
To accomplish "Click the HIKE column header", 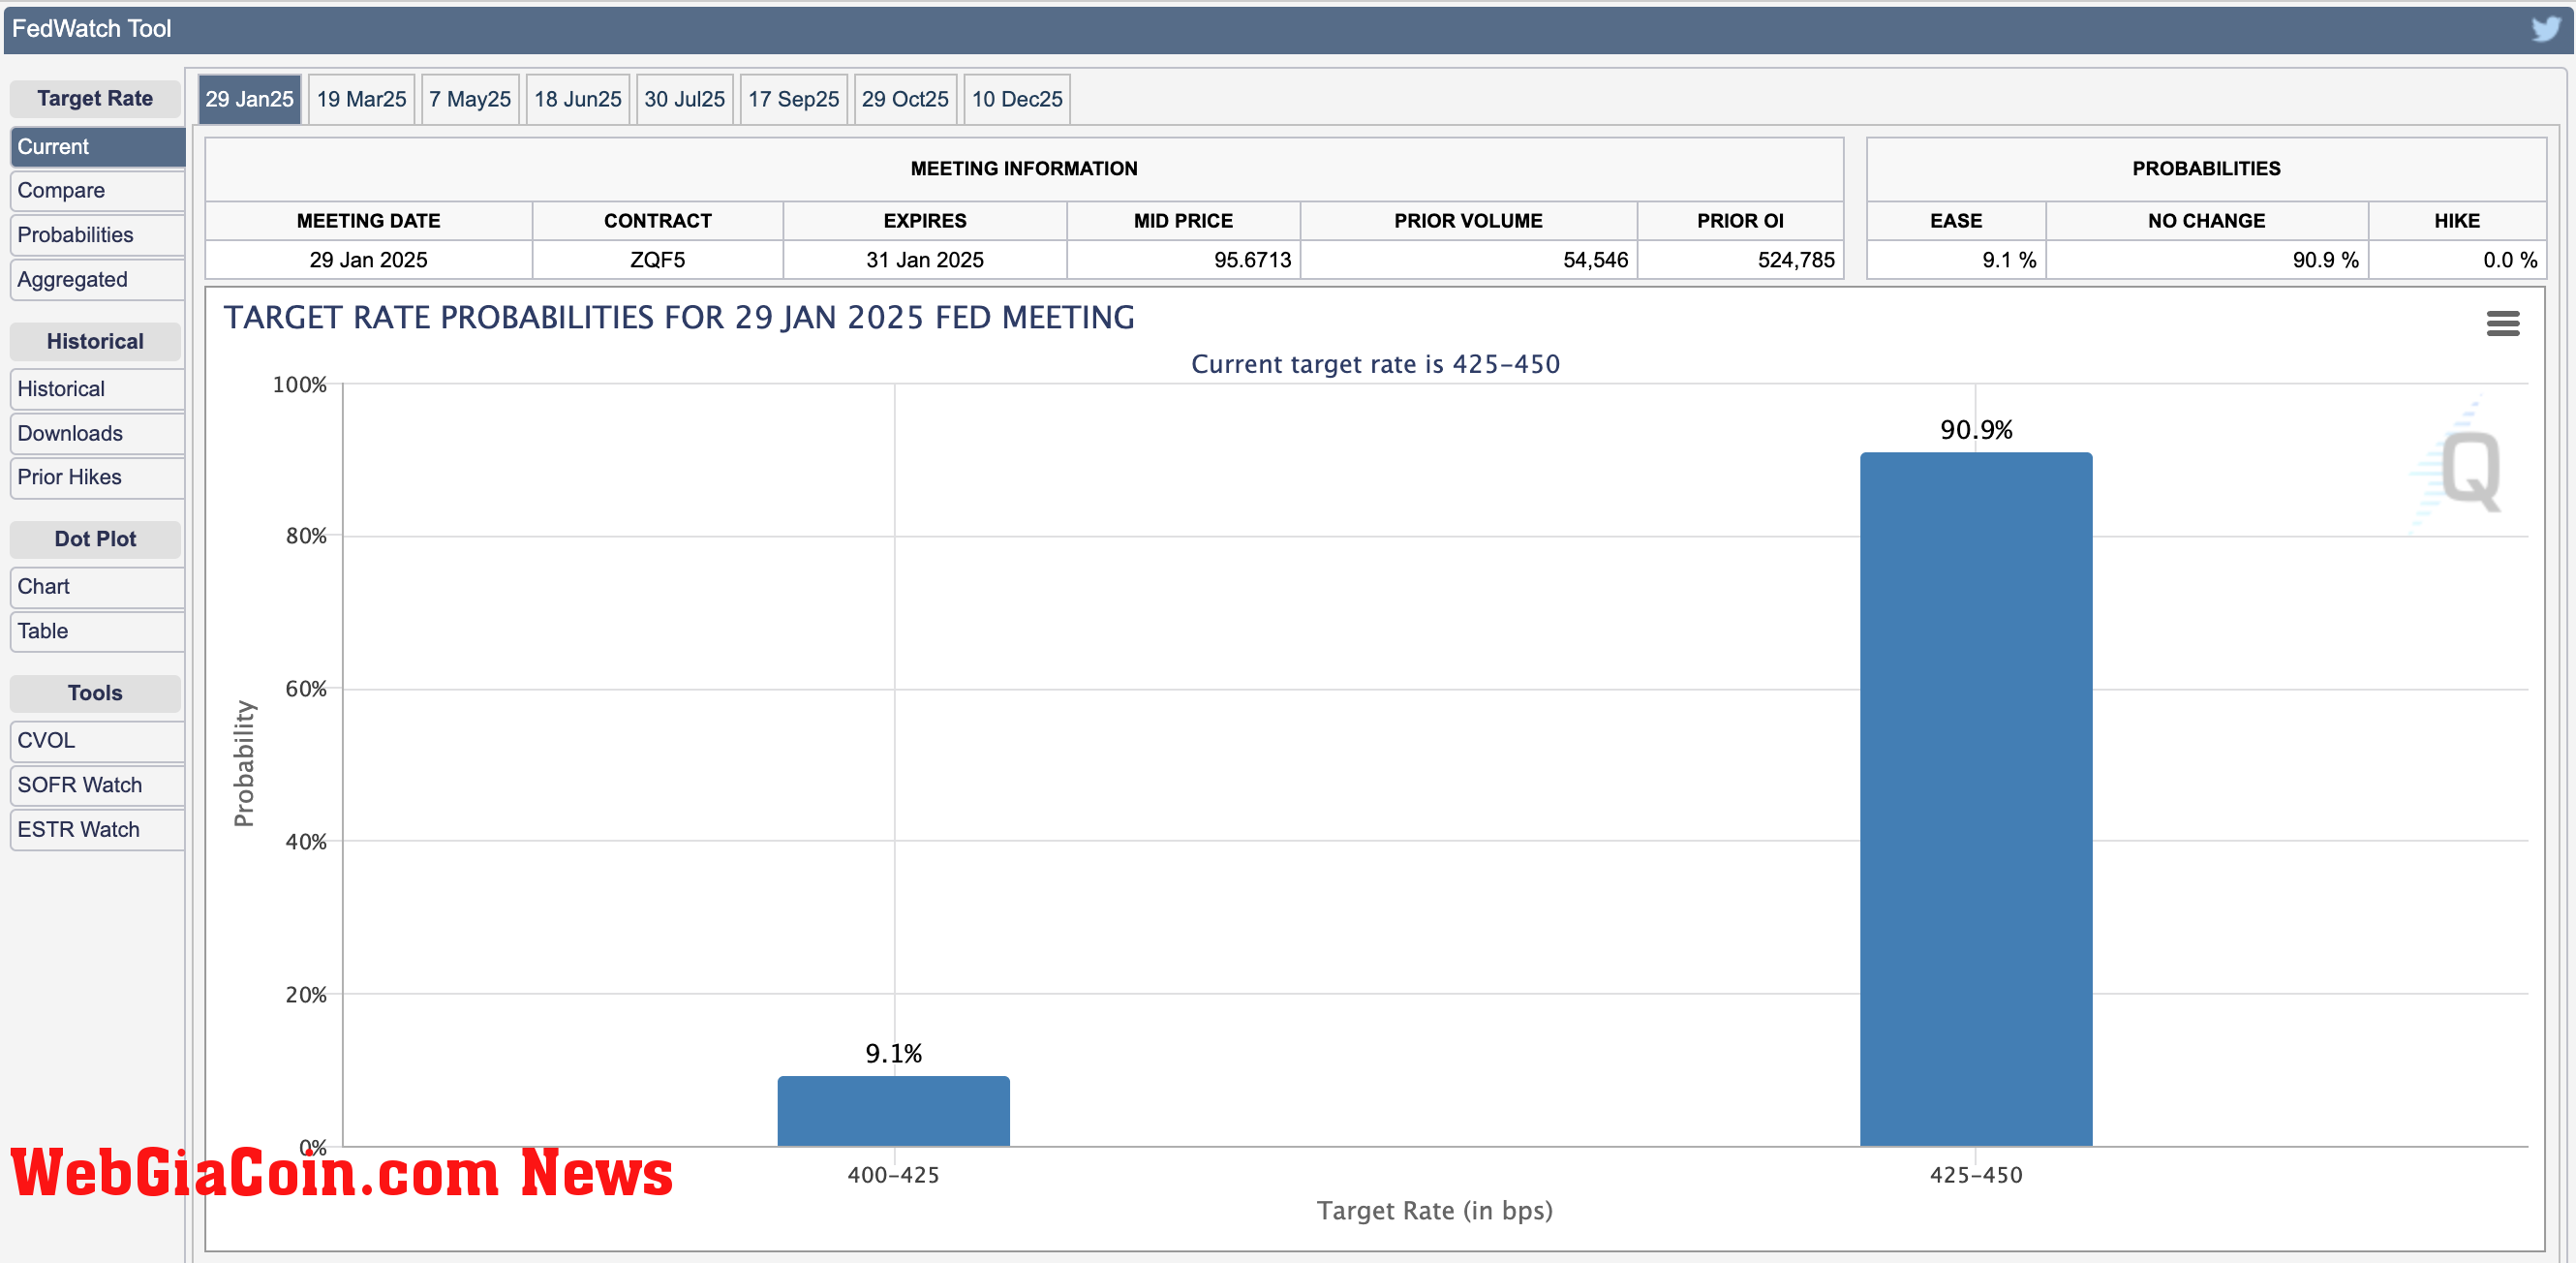I will tap(2457, 221).
